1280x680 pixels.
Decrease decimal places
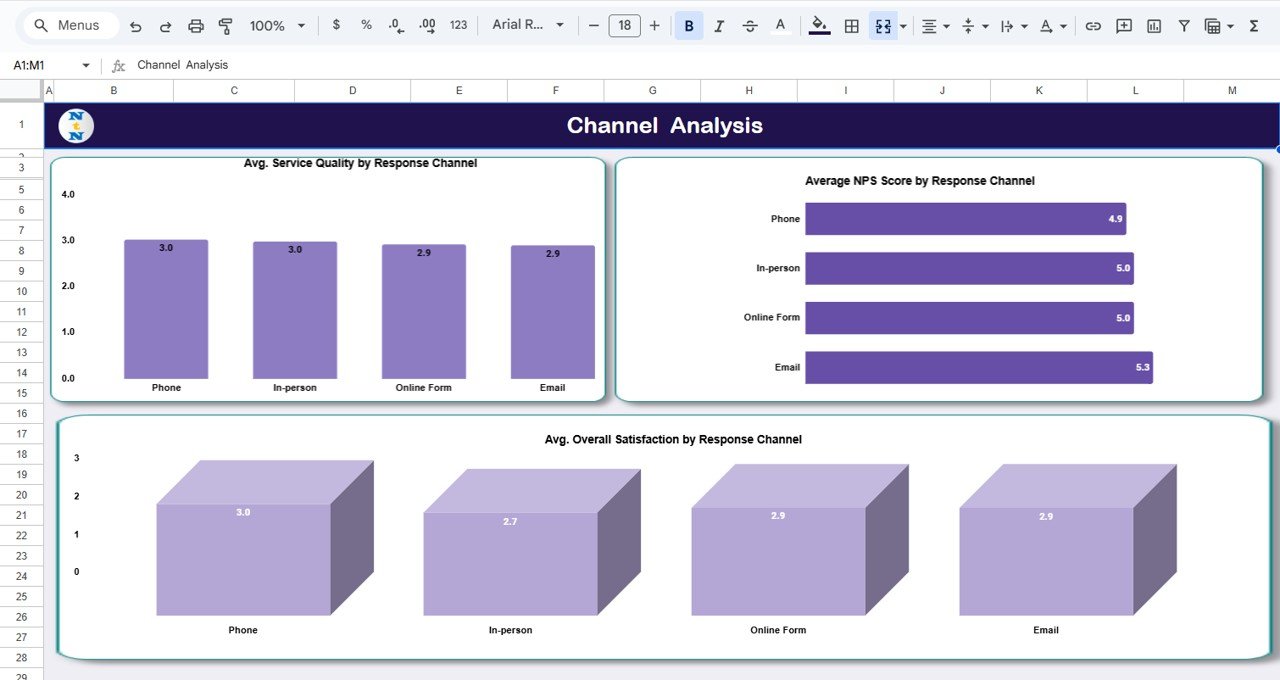pos(394,25)
